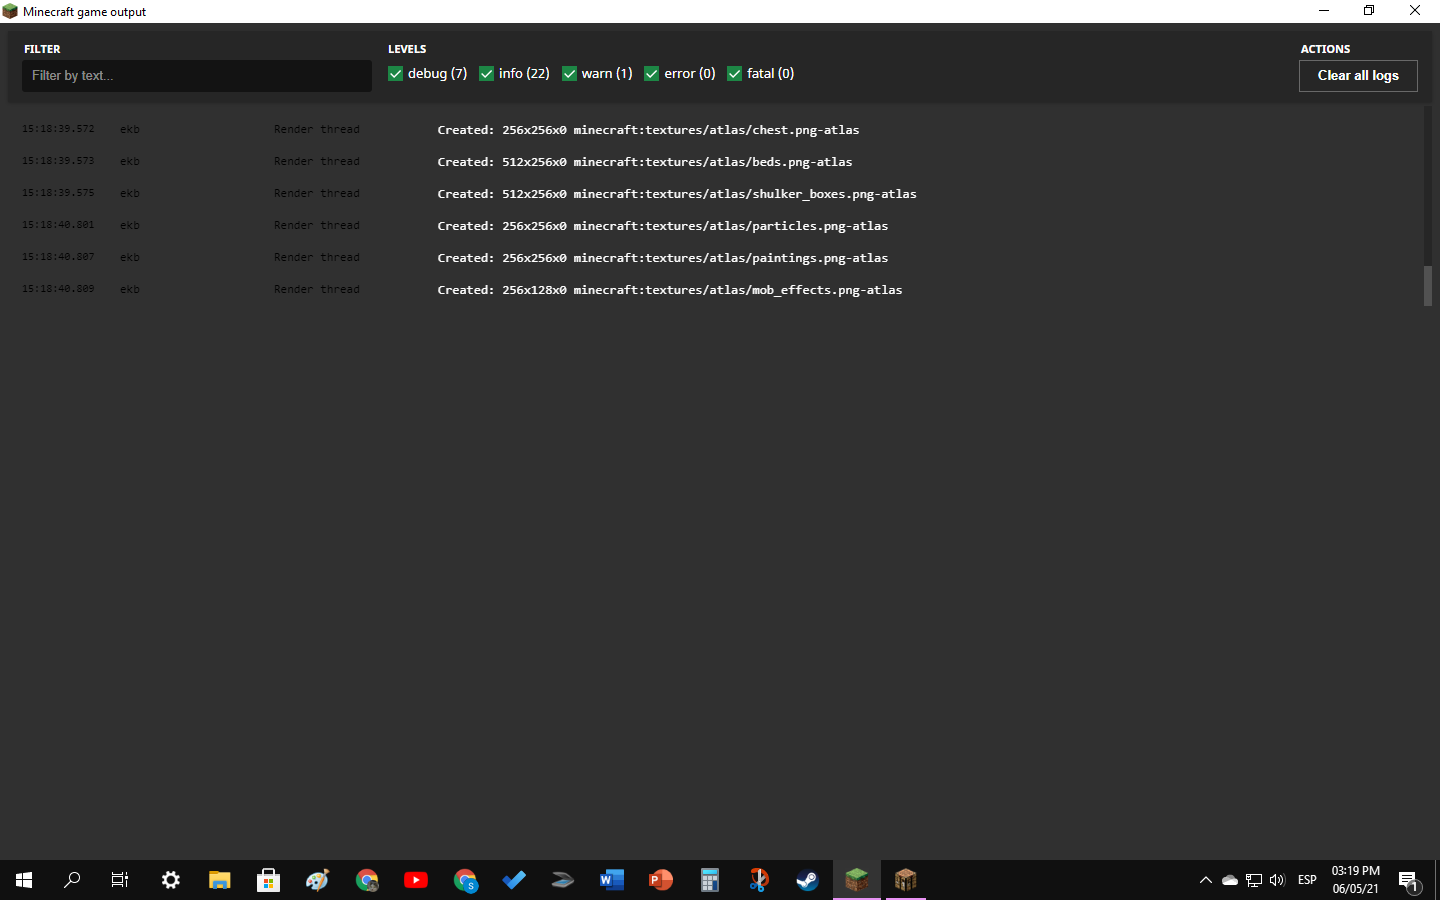
Task: Launch Word from the taskbar
Action: coord(612,880)
